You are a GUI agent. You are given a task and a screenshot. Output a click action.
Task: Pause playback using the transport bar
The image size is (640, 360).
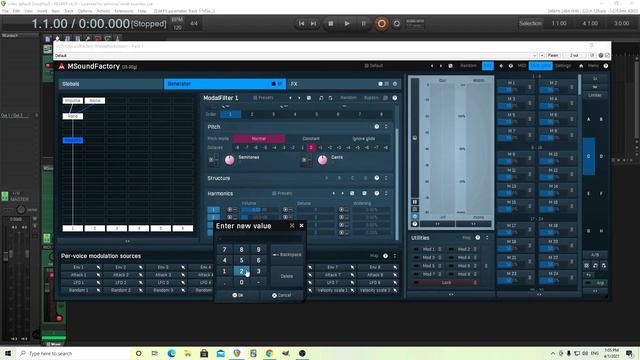click(364, 24)
